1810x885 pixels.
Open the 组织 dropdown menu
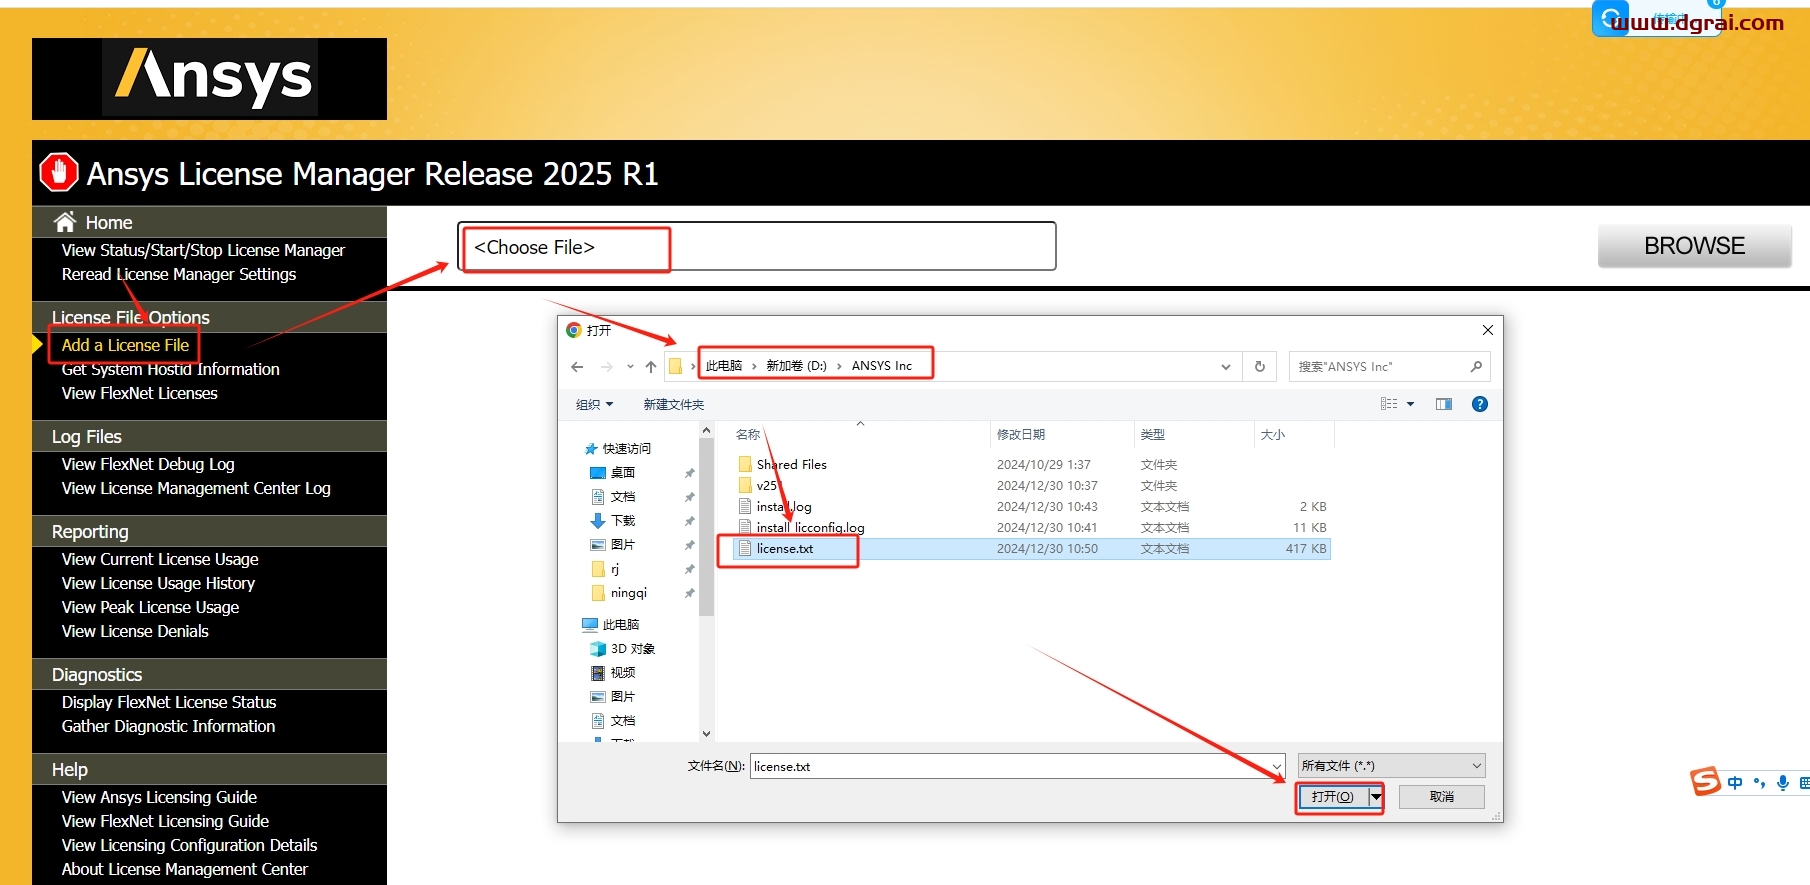pyautogui.click(x=594, y=404)
